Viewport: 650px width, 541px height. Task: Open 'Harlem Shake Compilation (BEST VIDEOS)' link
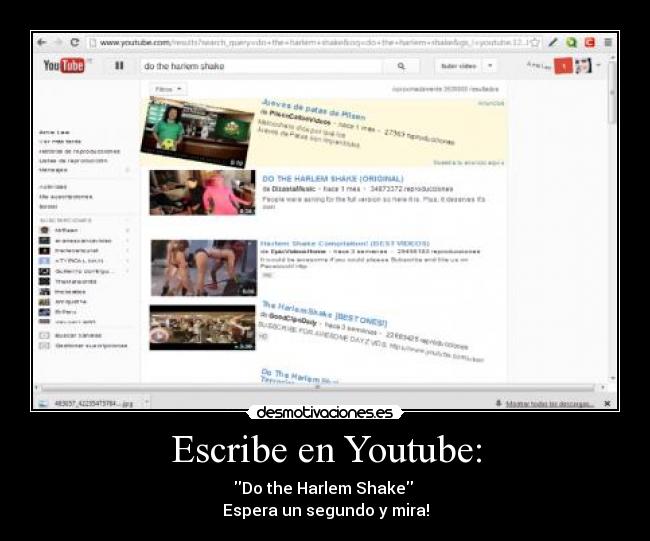click(x=344, y=243)
